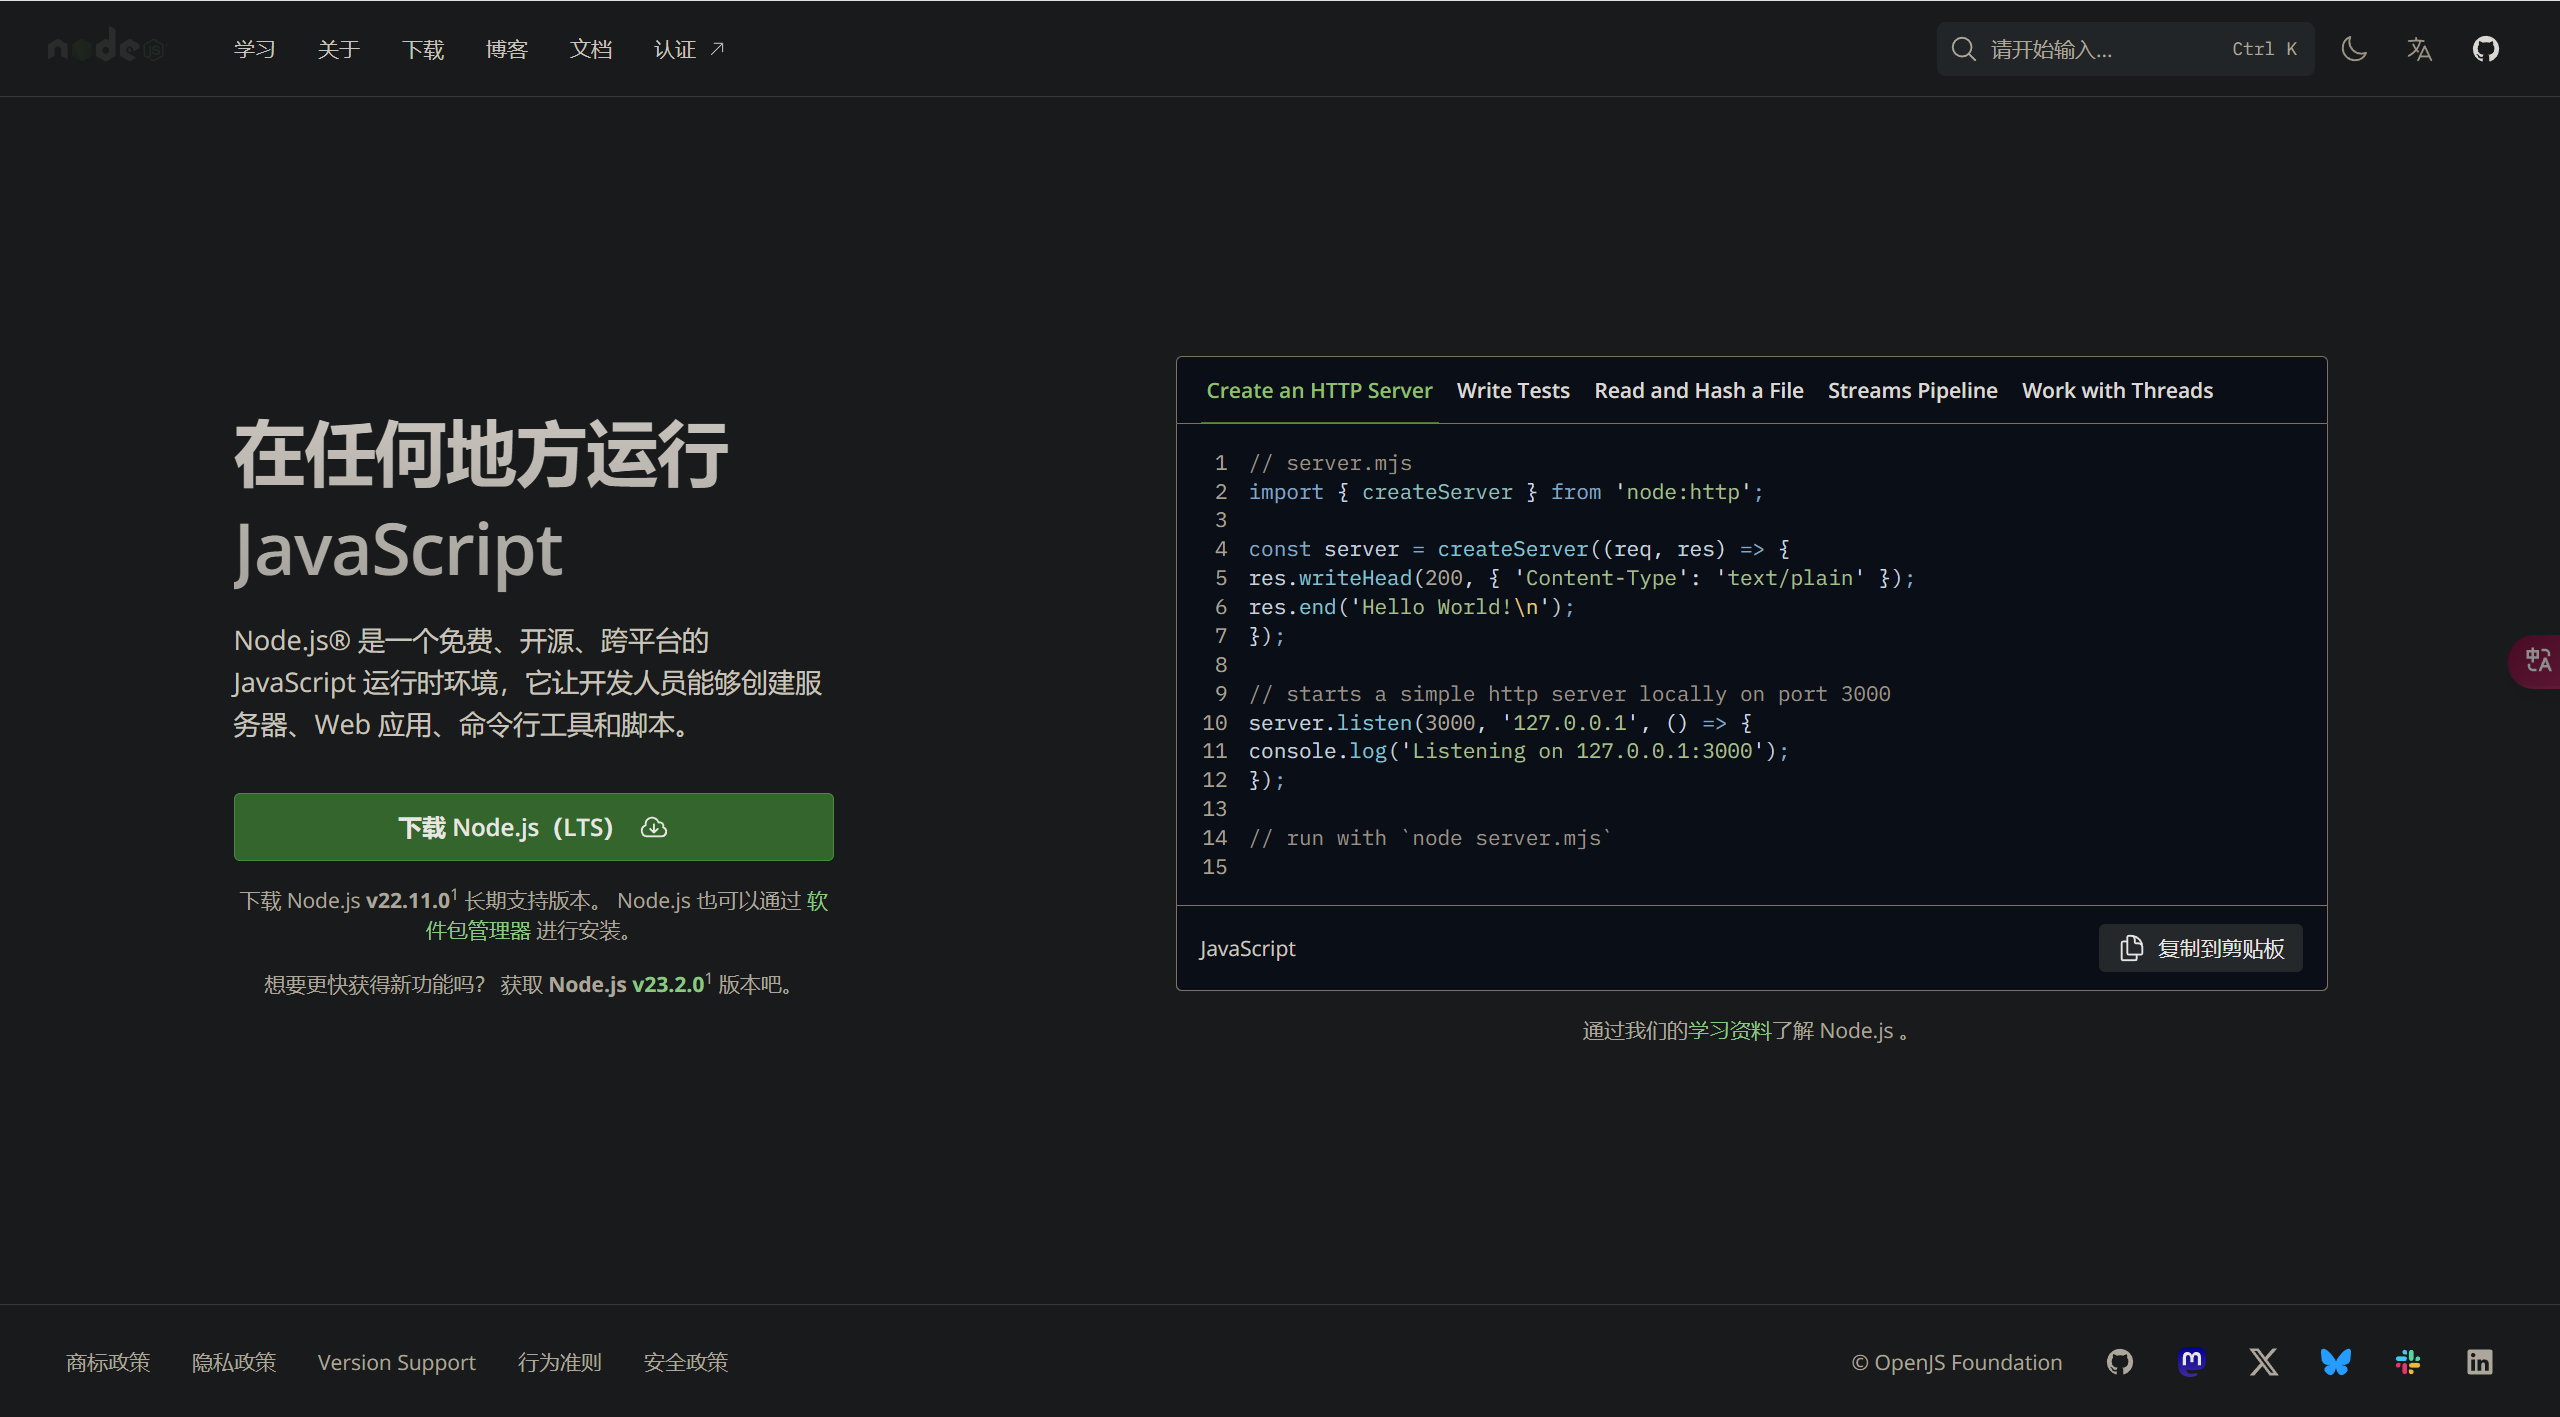
Task: Switch to the Write Tests code tab
Action: [1512, 391]
